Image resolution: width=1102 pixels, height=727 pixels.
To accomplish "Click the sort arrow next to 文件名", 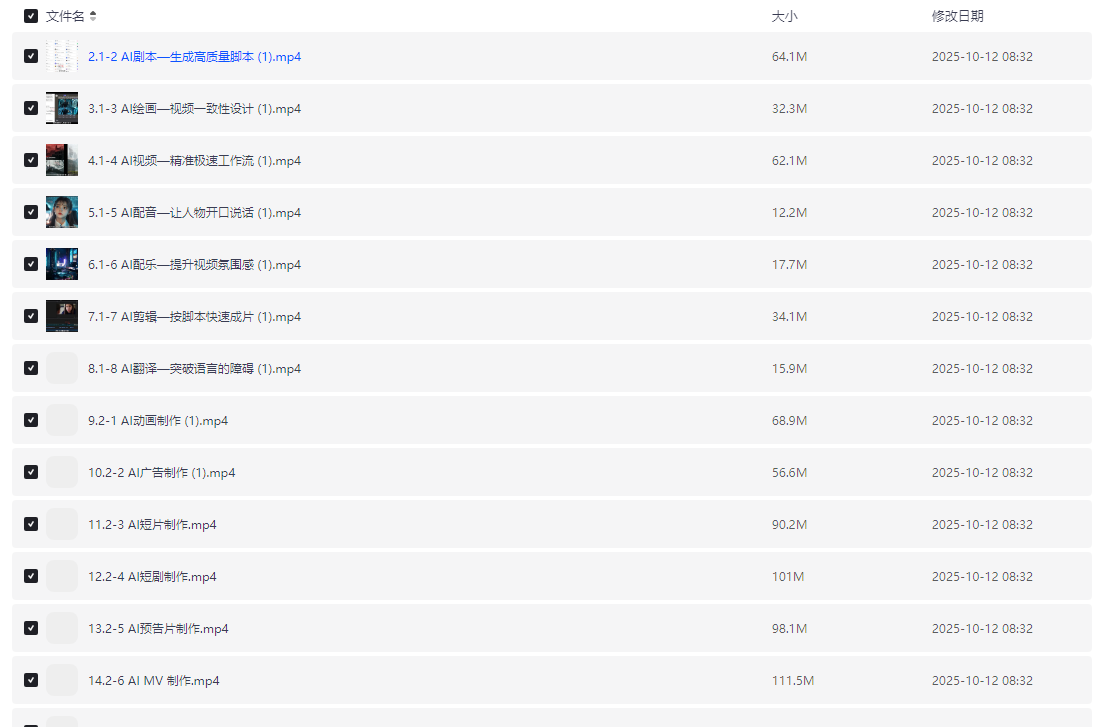I will pyautogui.click(x=93, y=16).
